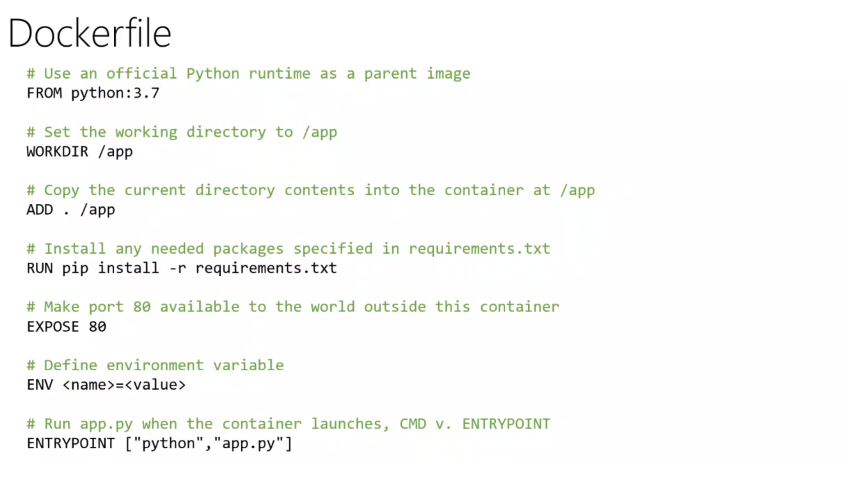Viewport: 852px width, 479px height.
Task: Click the RUN keyword before pip install
Action: (40, 268)
